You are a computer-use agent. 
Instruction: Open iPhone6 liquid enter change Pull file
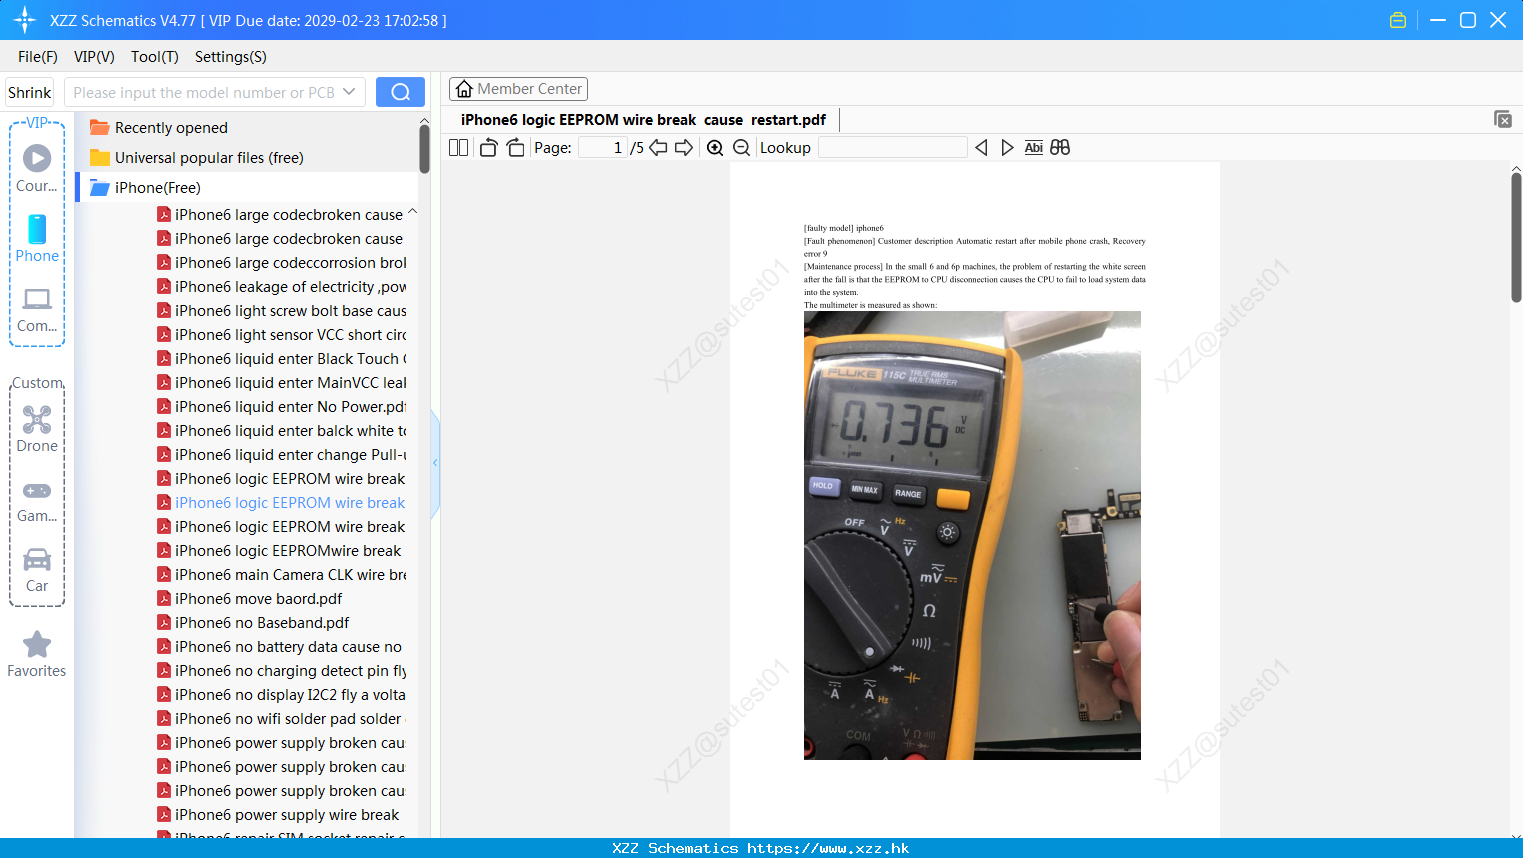[x=281, y=455]
